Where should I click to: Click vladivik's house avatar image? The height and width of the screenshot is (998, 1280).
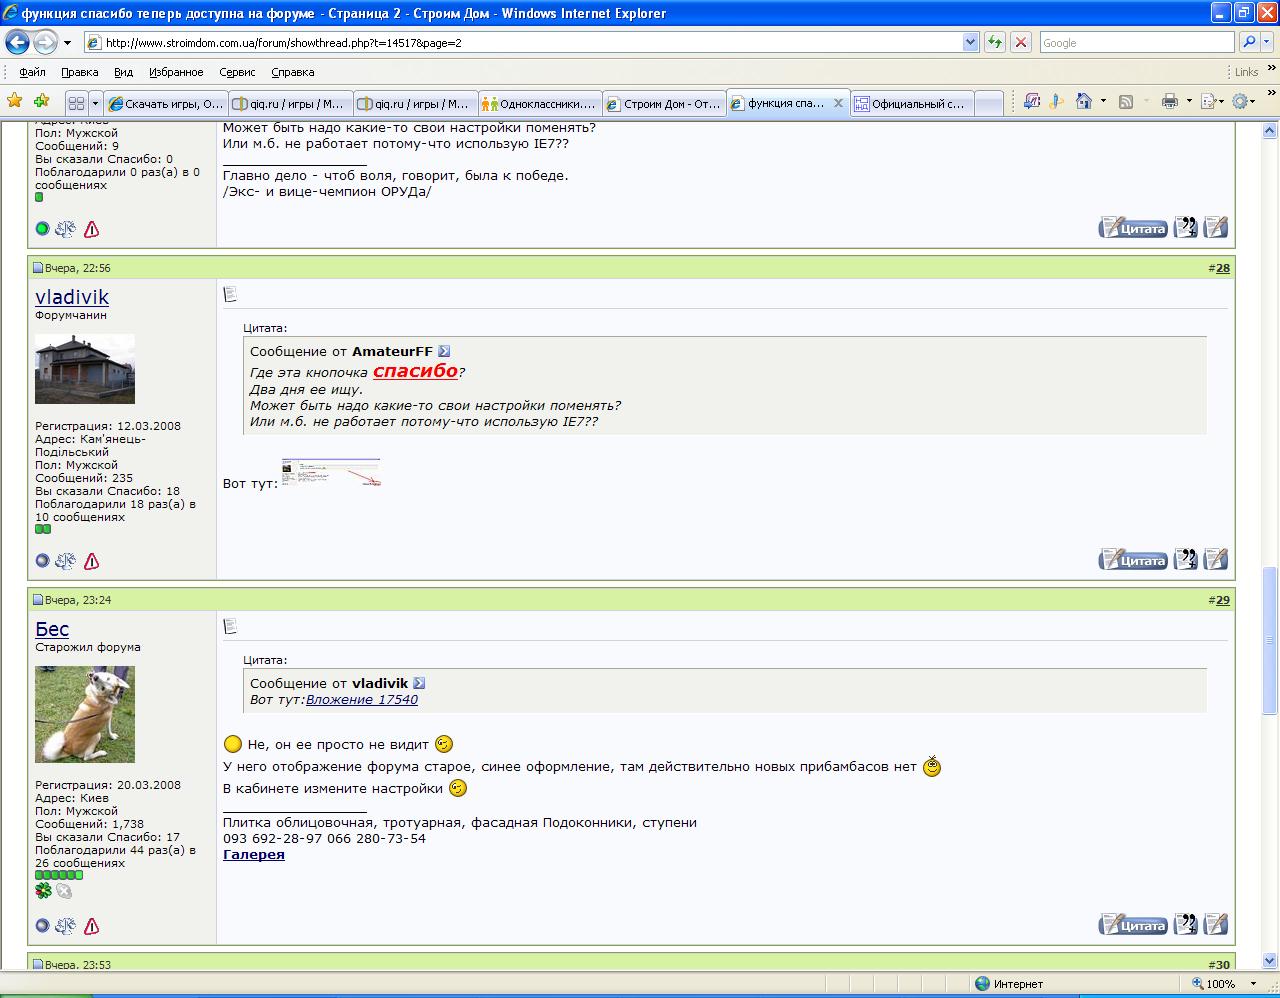(x=85, y=369)
